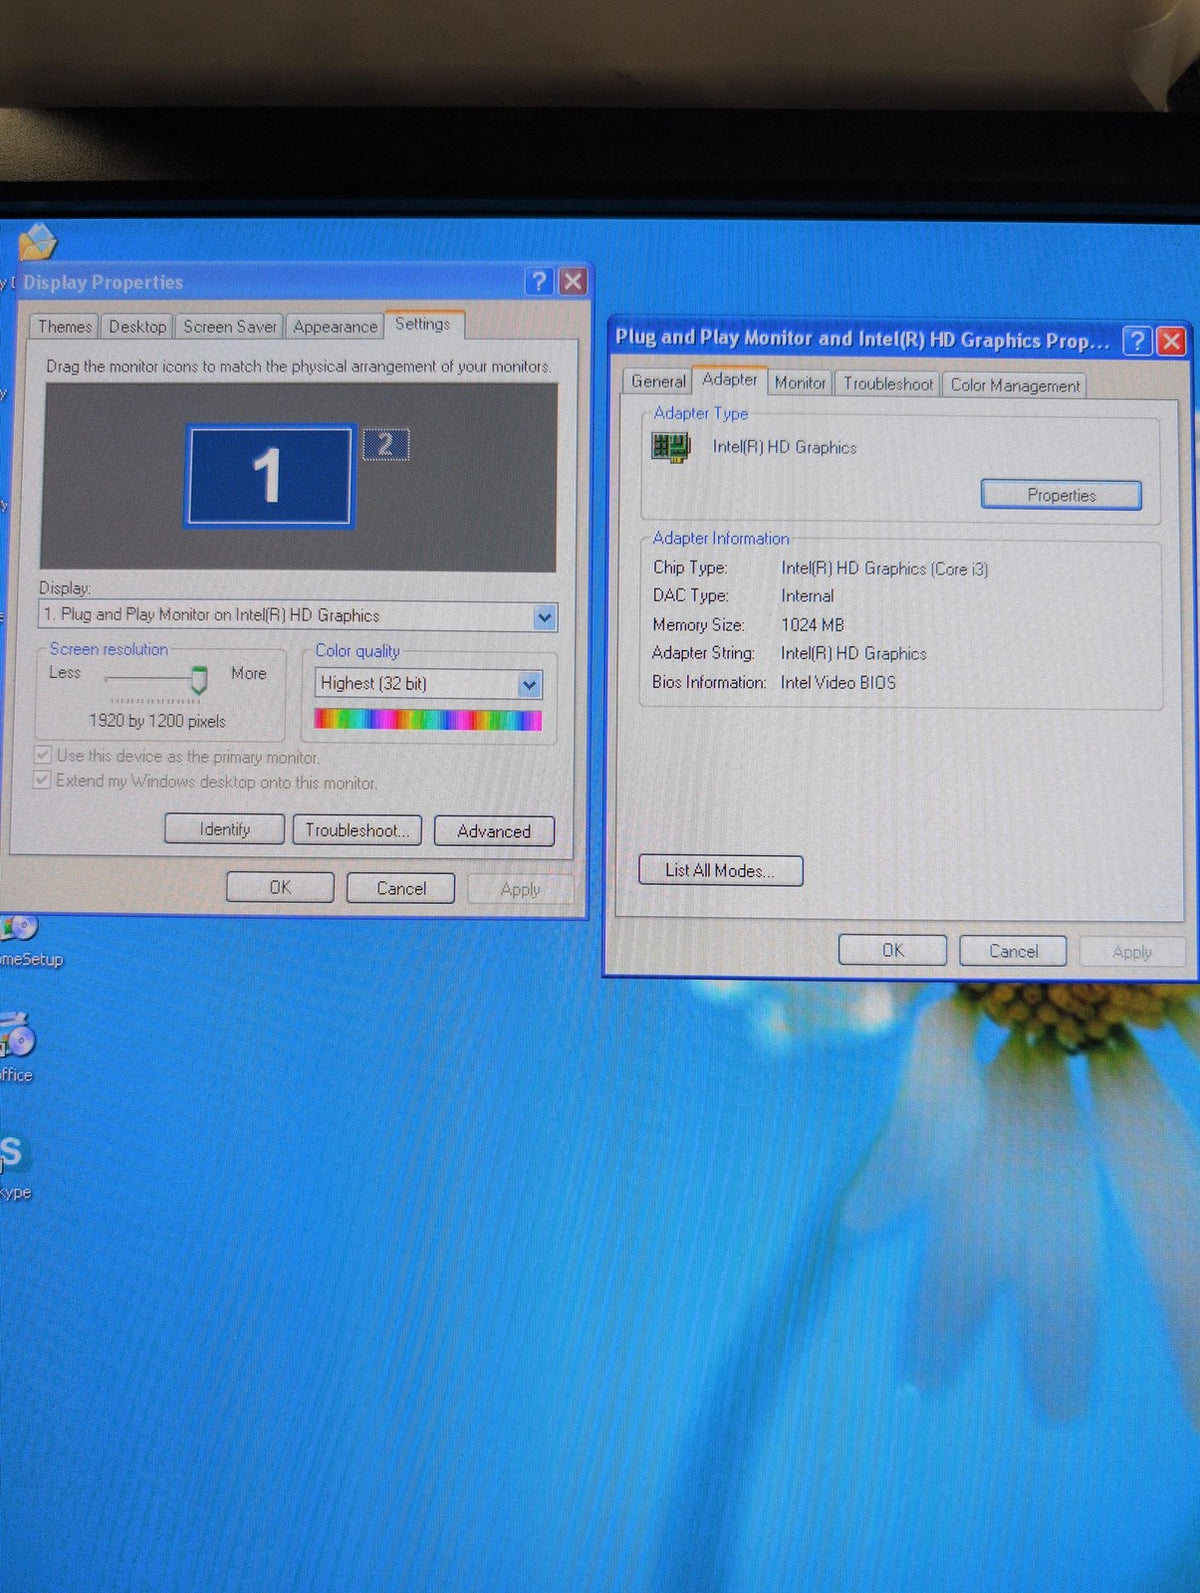Select the Settings tab in Display Properties
Viewport: 1200px width, 1593px height.
coord(423,324)
